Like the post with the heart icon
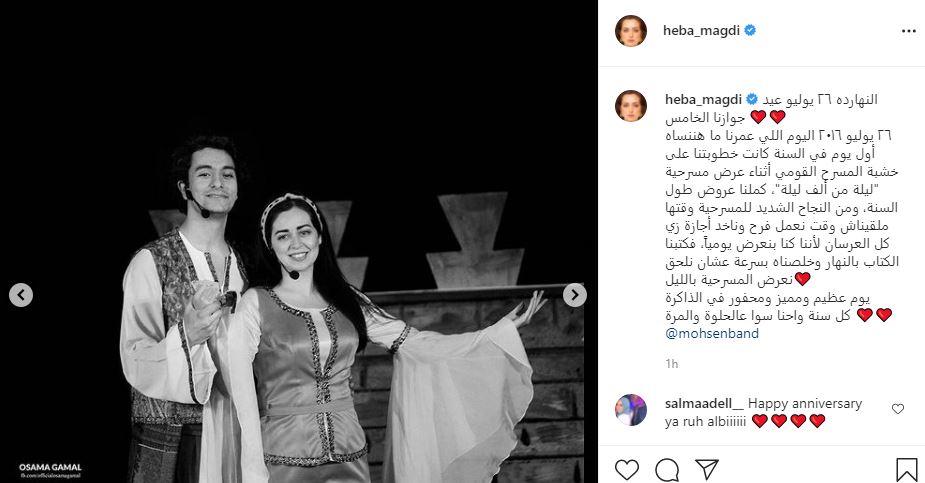The height and width of the screenshot is (483, 925). tap(626, 470)
